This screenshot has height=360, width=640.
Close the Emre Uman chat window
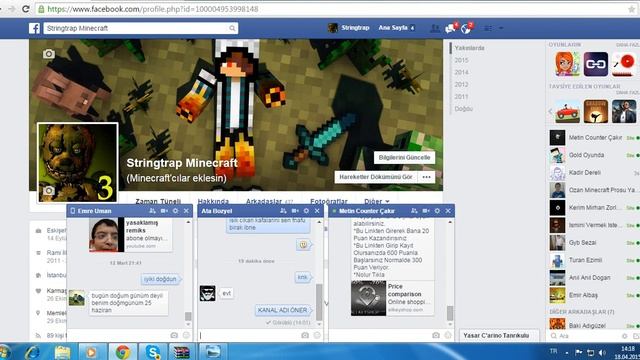tap(187, 211)
